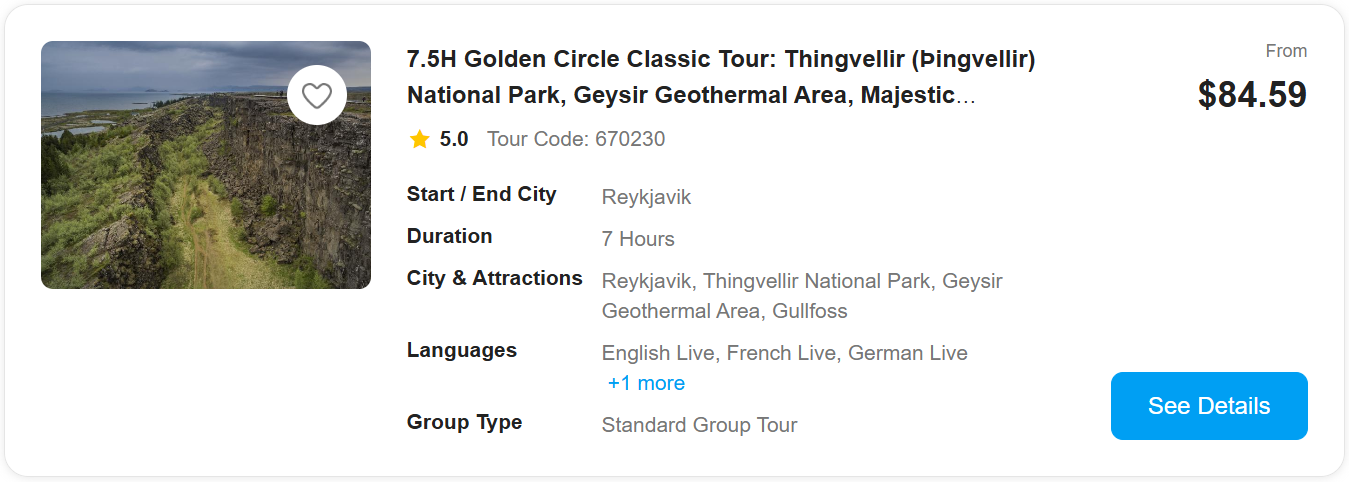Click the '7 Hours' duration value
Viewport: 1349px width, 482px height.
(x=638, y=239)
